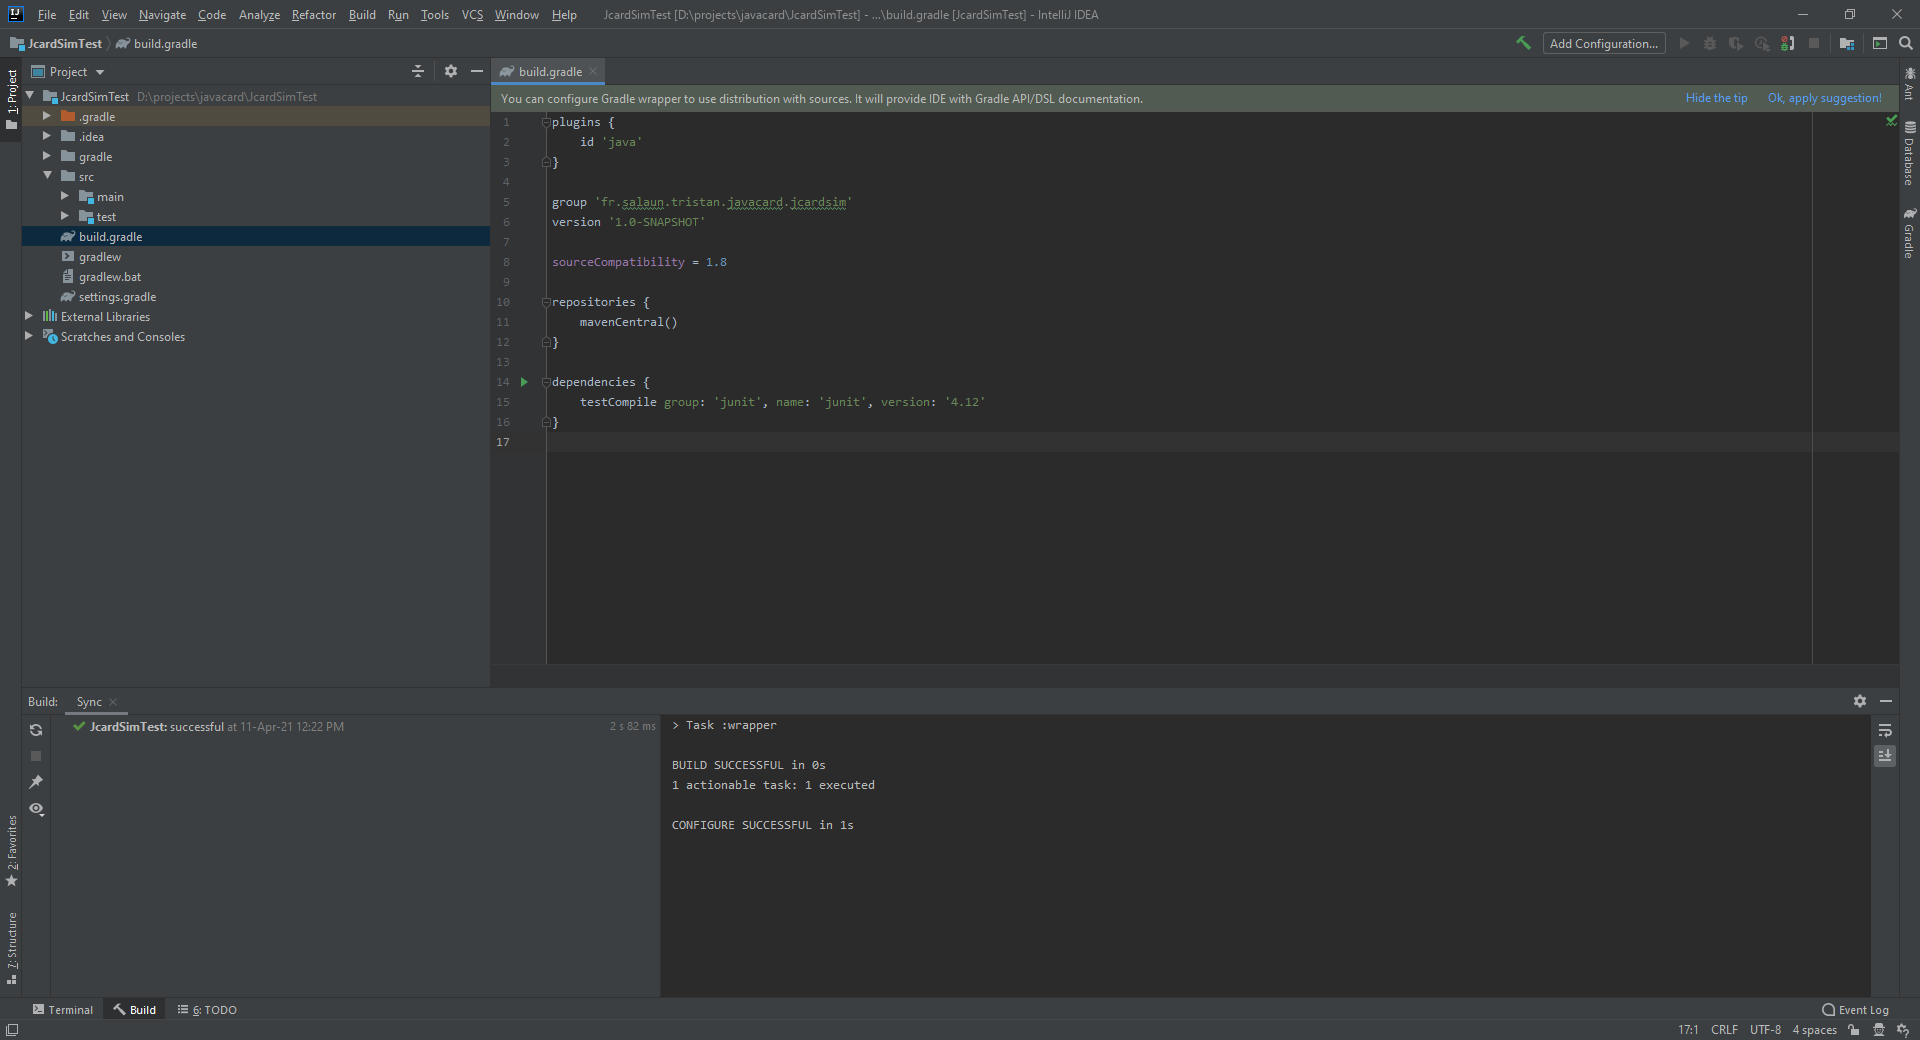Screen dimensions: 1920x1040
Task: Switch to the Terminal tool window tab
Action: [62, 1010]
